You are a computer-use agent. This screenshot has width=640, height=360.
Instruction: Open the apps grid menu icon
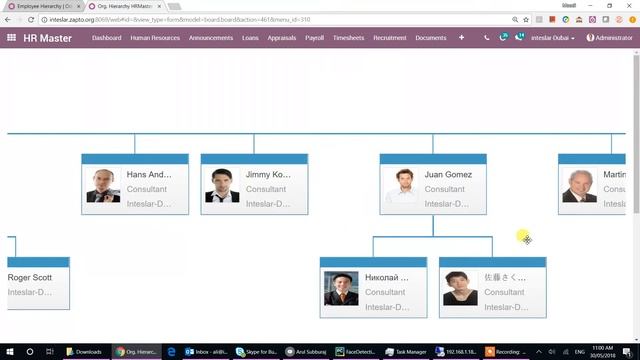11,38
